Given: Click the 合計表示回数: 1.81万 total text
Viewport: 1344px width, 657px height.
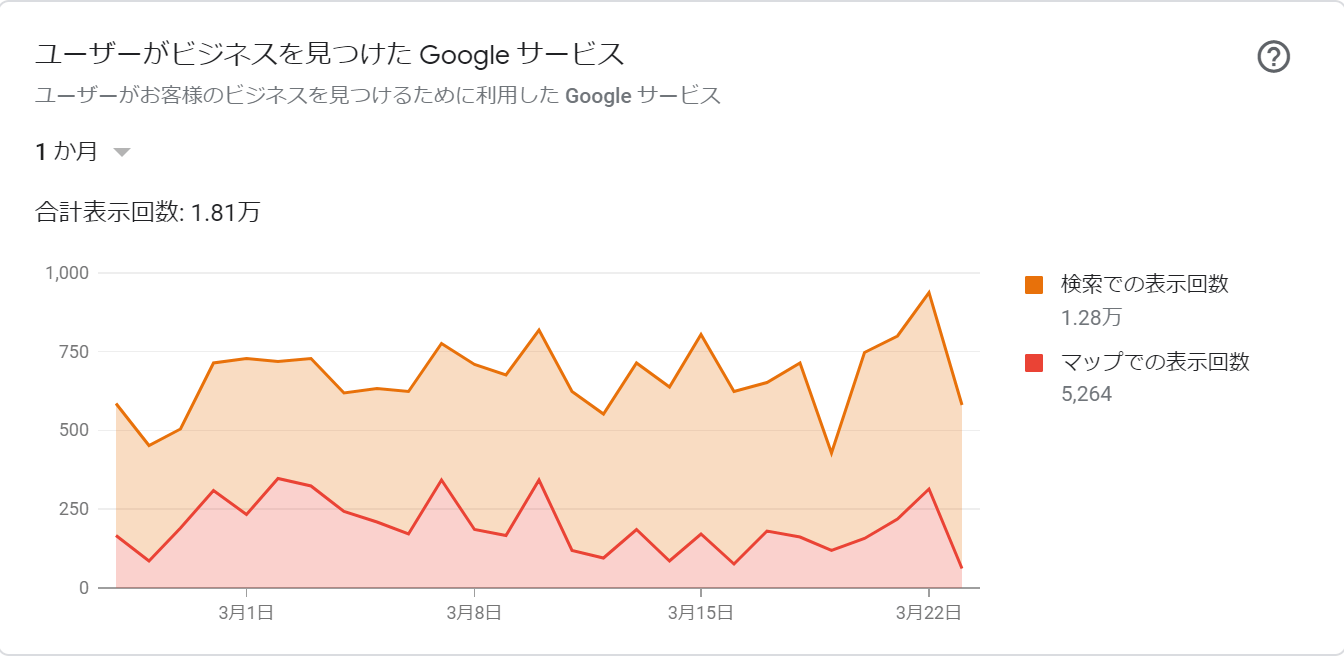Looking at the screenshot, I should [148, 212].
